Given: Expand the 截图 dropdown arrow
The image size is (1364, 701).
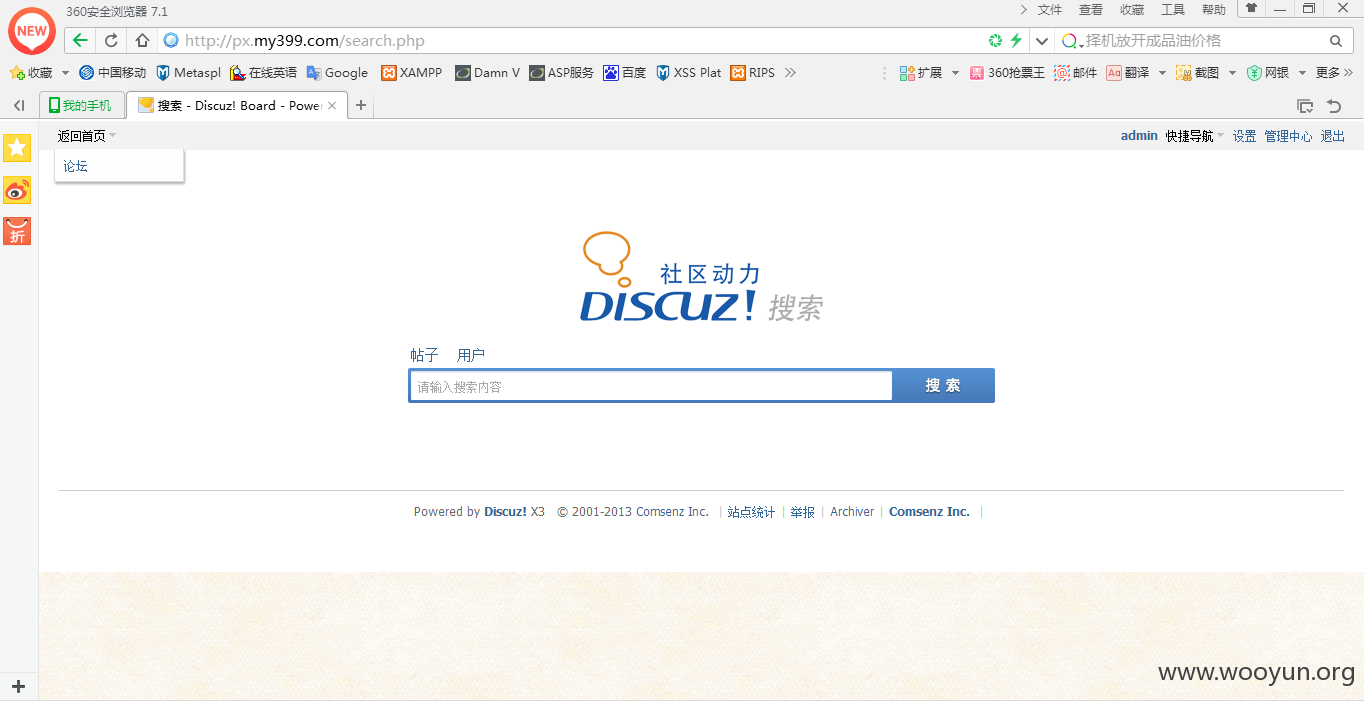Looking at the screenshot, I should click(1232, 73).
